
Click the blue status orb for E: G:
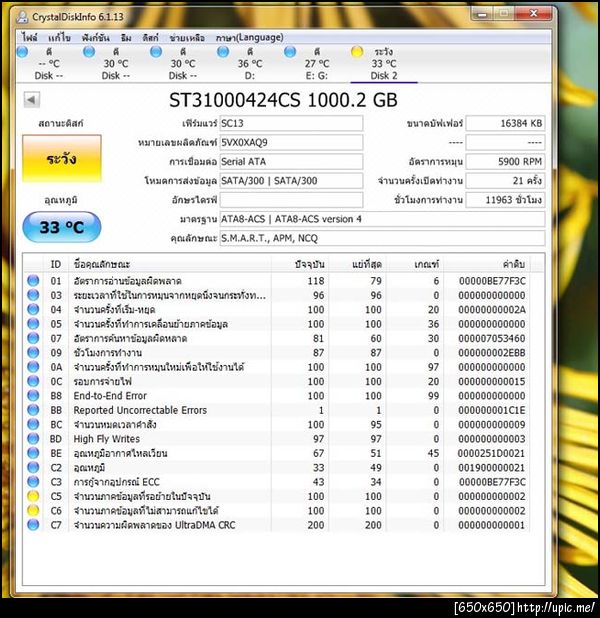click(x=290, y=52)
